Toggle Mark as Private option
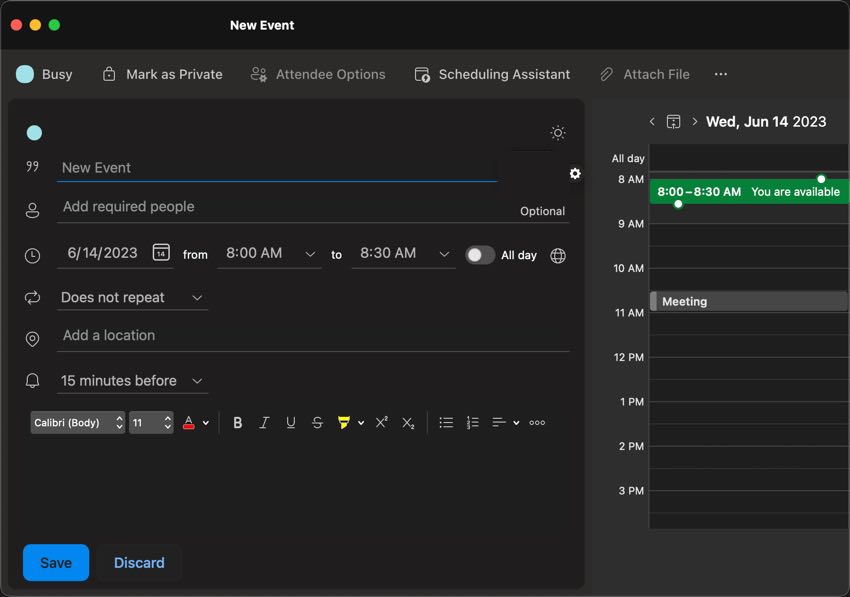Screen dimensions: 850x597 pyautogui.click(x=162, y=74)
